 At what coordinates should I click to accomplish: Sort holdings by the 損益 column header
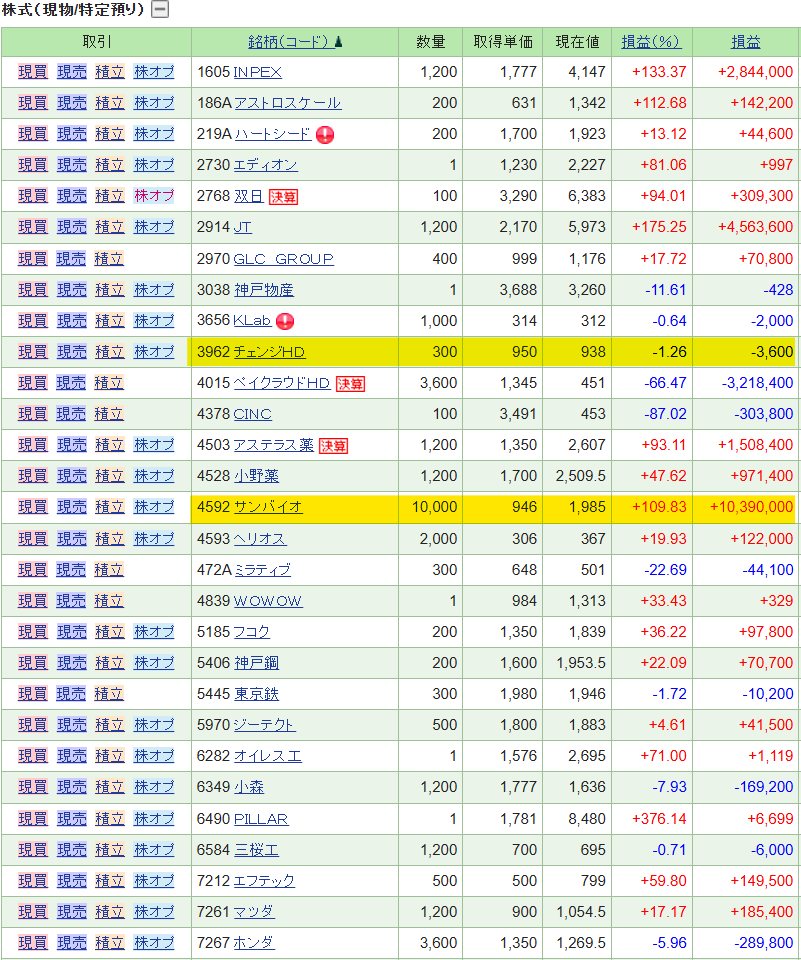pyautogui.click(x=745, y=42)
